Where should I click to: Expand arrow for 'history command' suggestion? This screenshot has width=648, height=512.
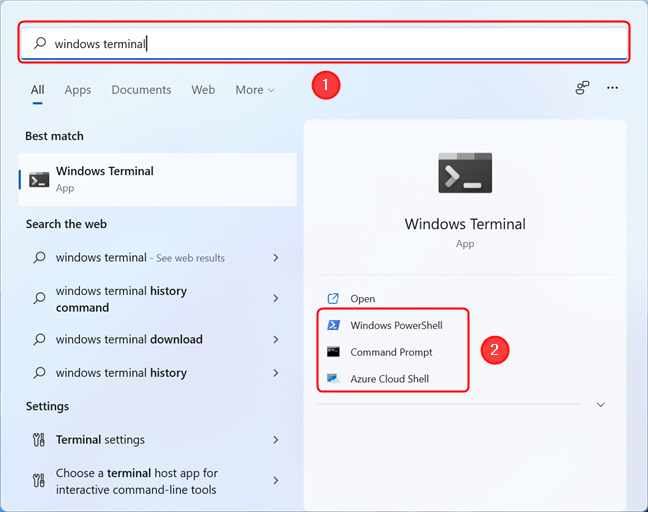[x=276, y=298]
